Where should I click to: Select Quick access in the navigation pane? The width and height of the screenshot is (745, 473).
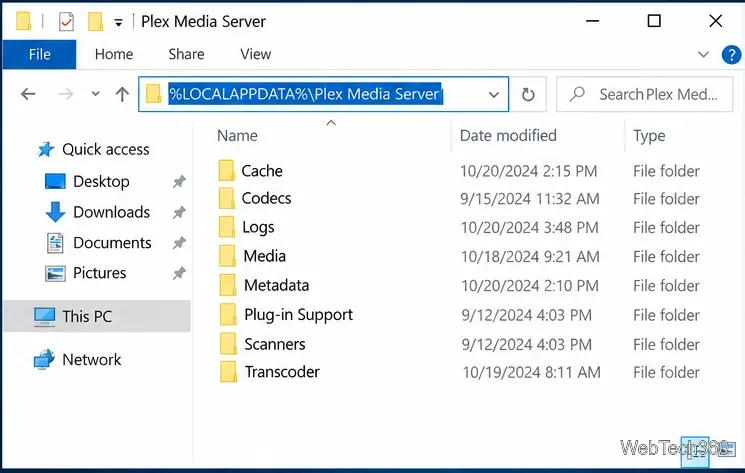click(x=105, y=150)
